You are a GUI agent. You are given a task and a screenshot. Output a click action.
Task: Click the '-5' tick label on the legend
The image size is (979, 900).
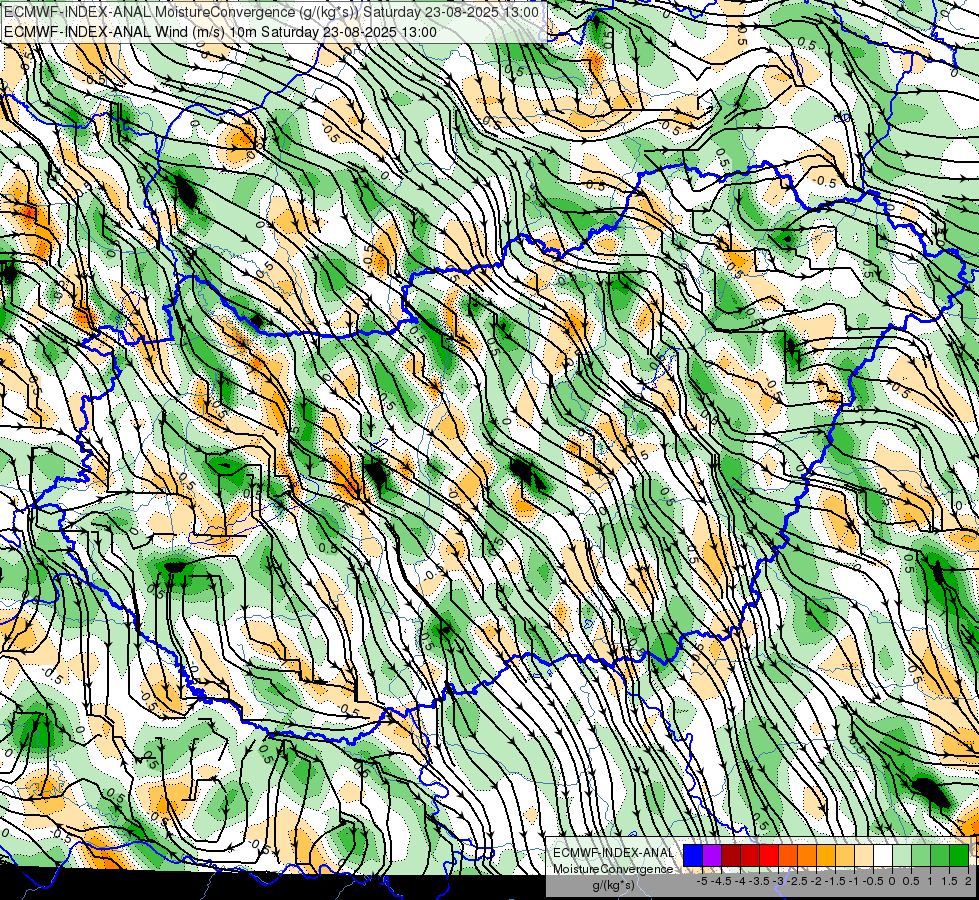coord(702,881)
